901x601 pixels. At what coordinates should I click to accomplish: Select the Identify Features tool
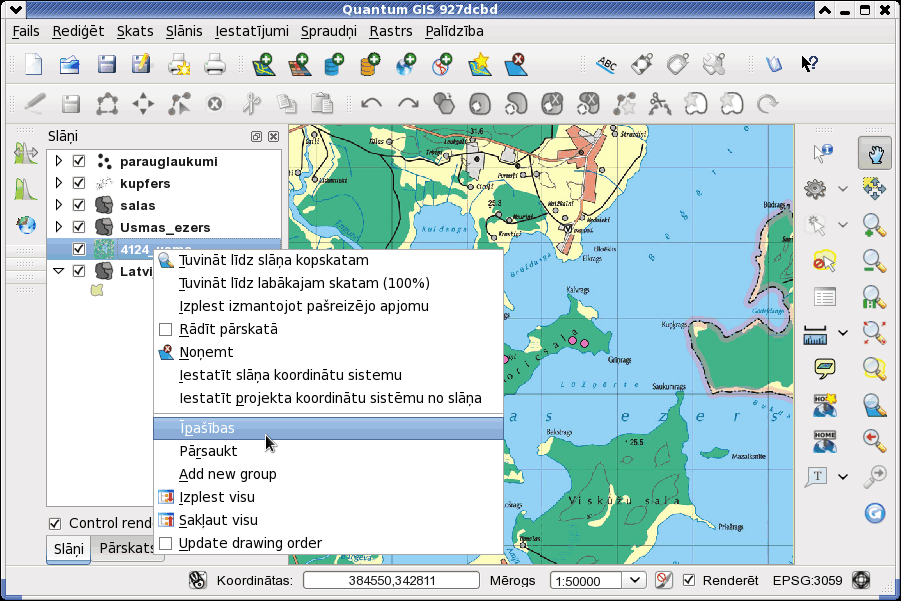823,153
